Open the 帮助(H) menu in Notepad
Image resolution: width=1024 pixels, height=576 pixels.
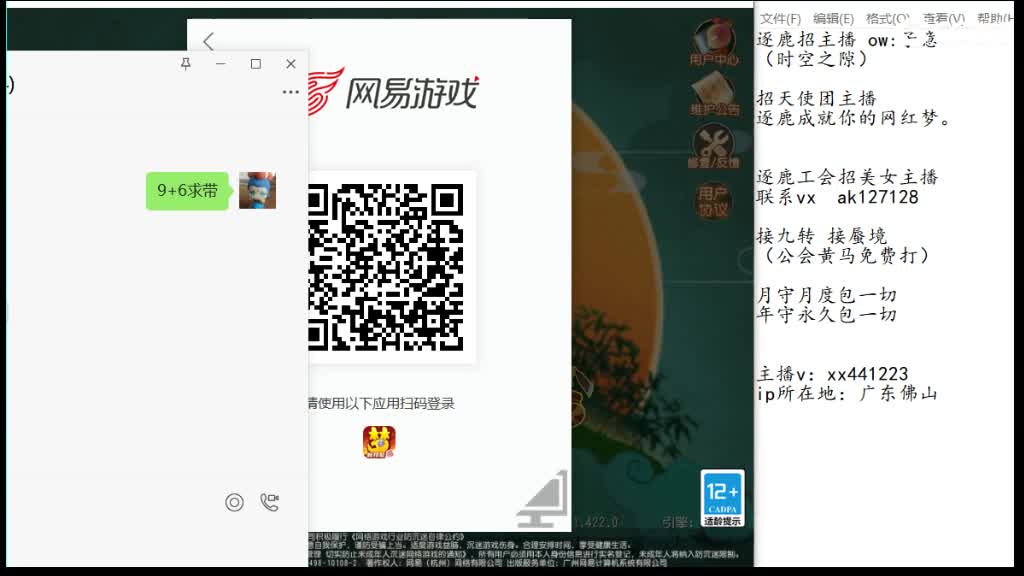(x=995, y=18)
